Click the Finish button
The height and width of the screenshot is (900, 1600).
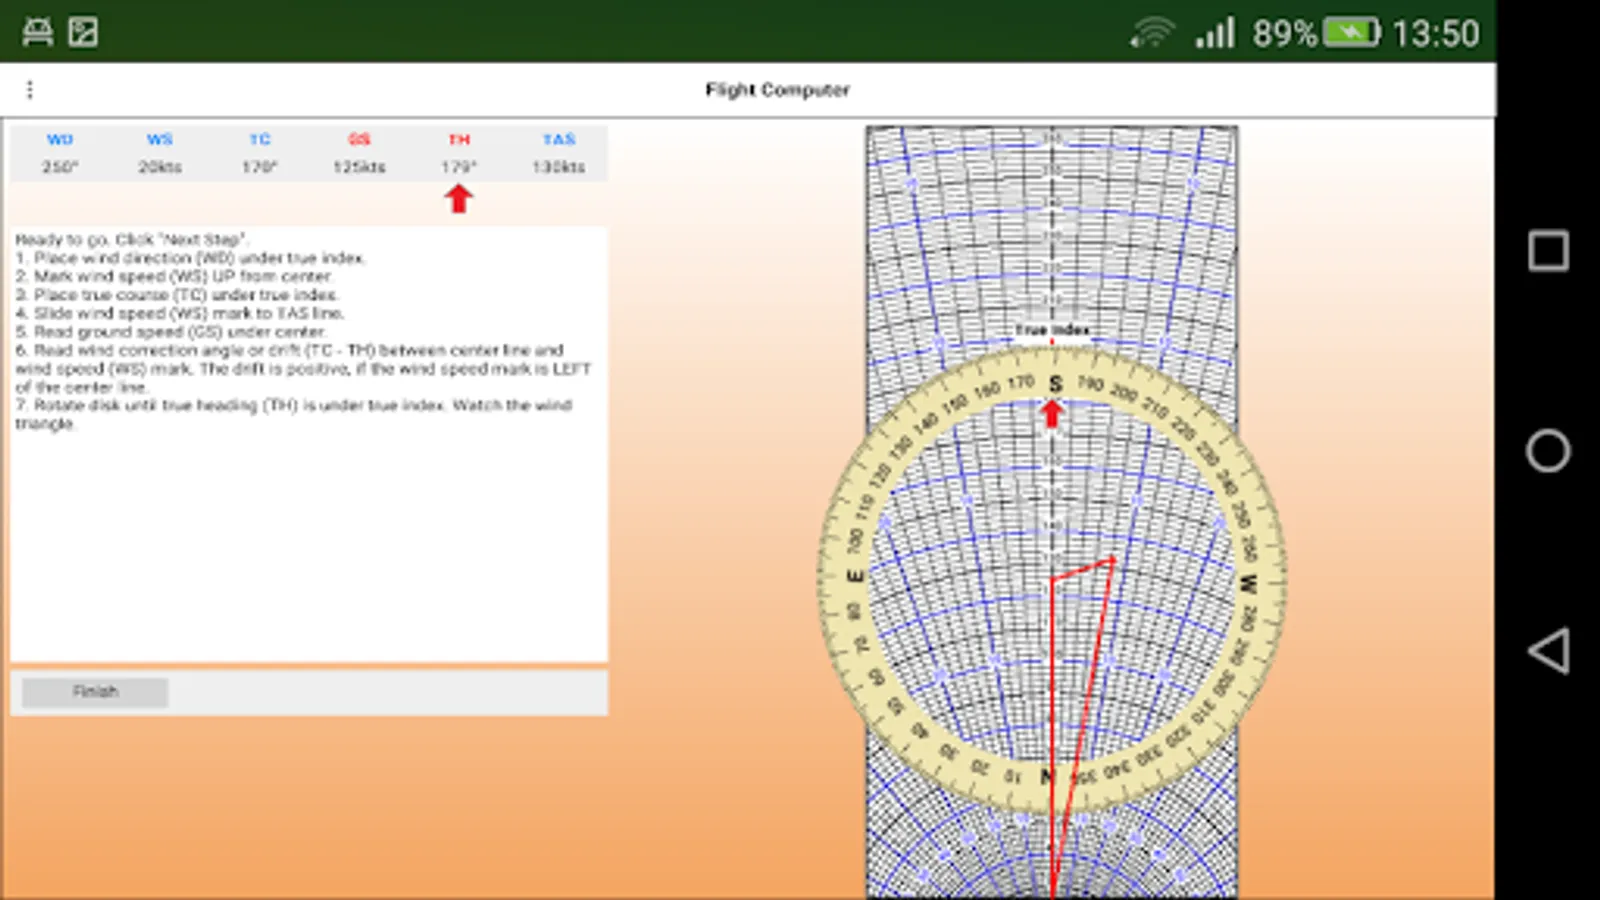(95, 692)
